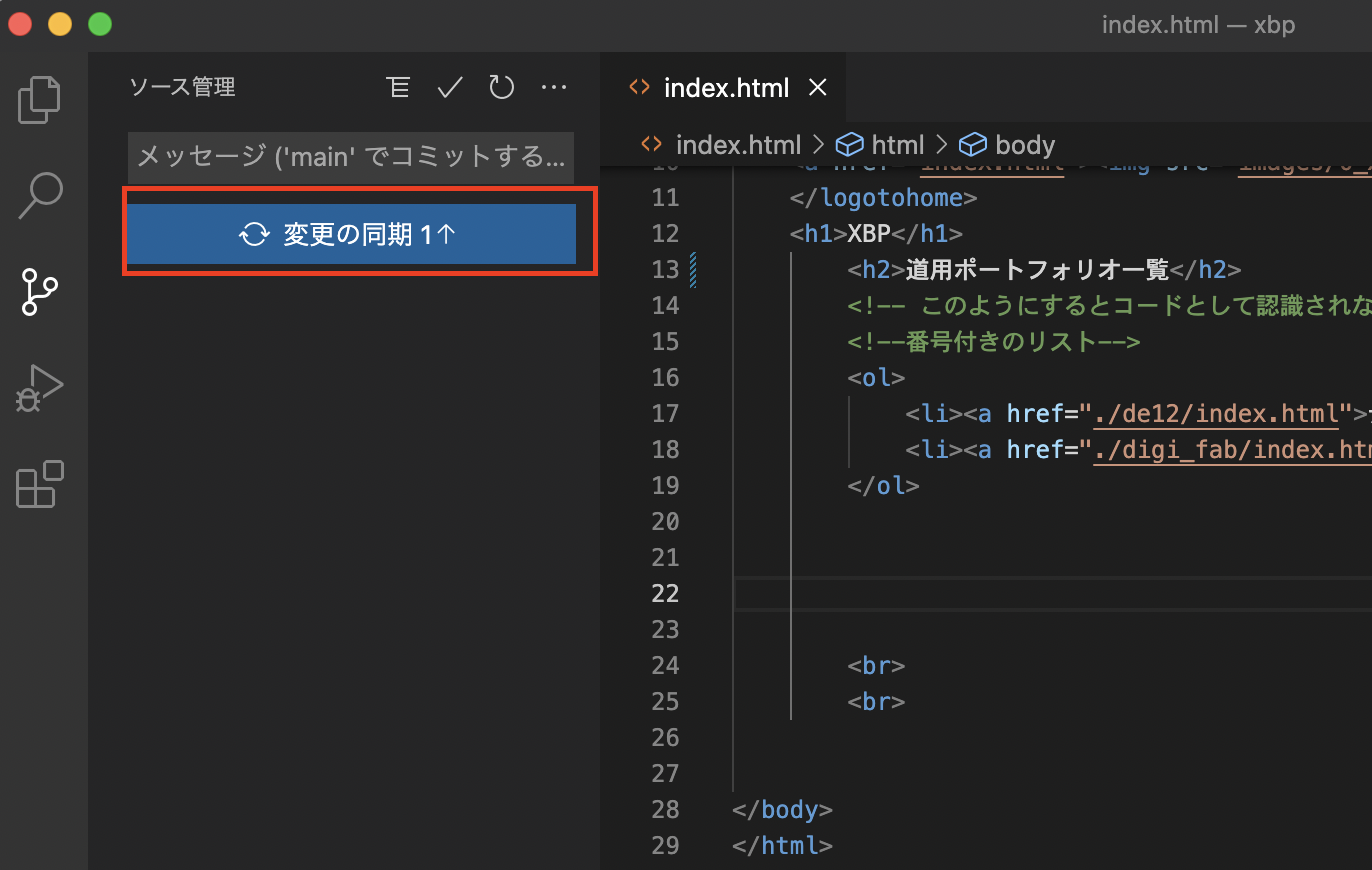Click the cube icon next to html breadcrumb
The width and height of the screenshot is (1372, 870).
pos(848,144)
